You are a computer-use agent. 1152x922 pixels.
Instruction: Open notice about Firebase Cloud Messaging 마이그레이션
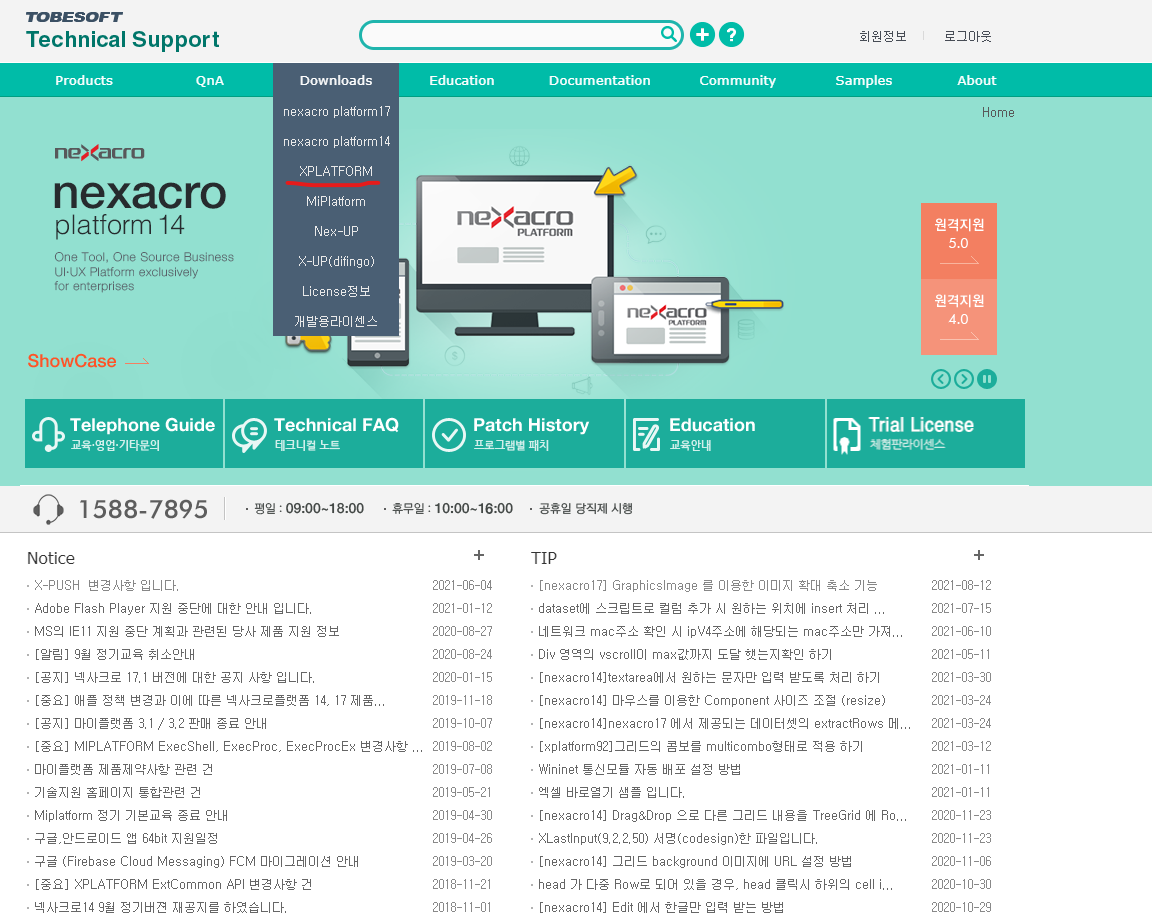click(196, 862)
